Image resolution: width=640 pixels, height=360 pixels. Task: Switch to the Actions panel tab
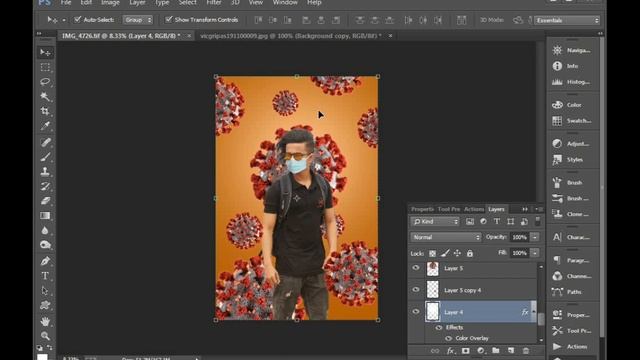(x=474, y=209)
